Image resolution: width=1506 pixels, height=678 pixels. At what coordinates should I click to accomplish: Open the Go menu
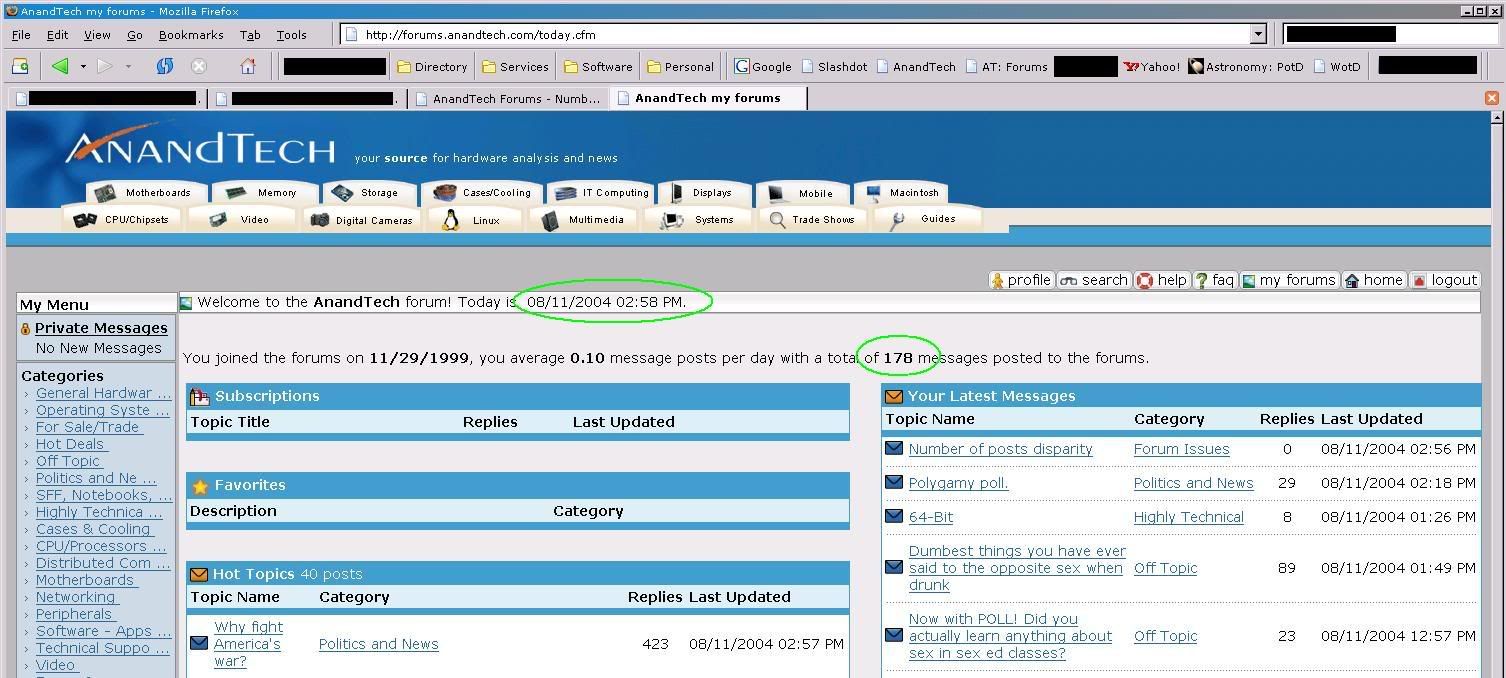pos(135,34)
